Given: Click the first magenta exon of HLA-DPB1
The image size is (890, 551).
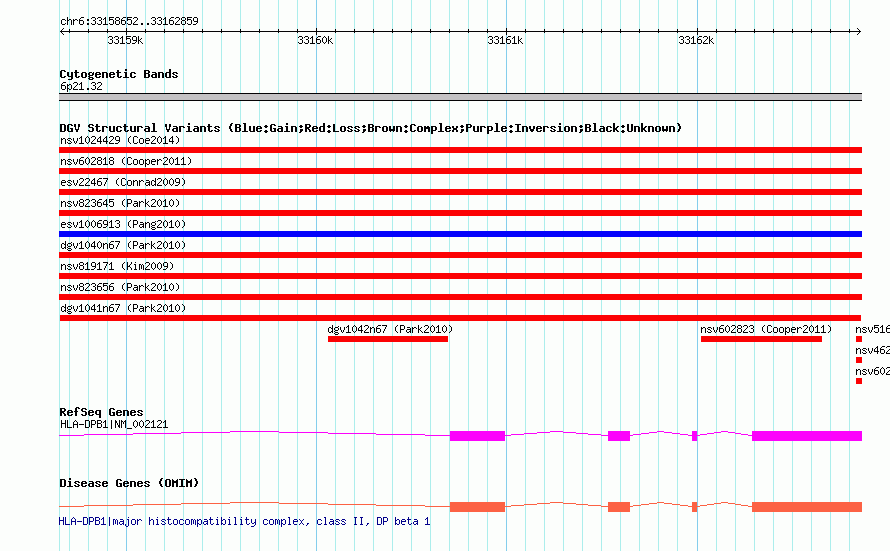Looking at the screenshot, I should coord(477,436).
